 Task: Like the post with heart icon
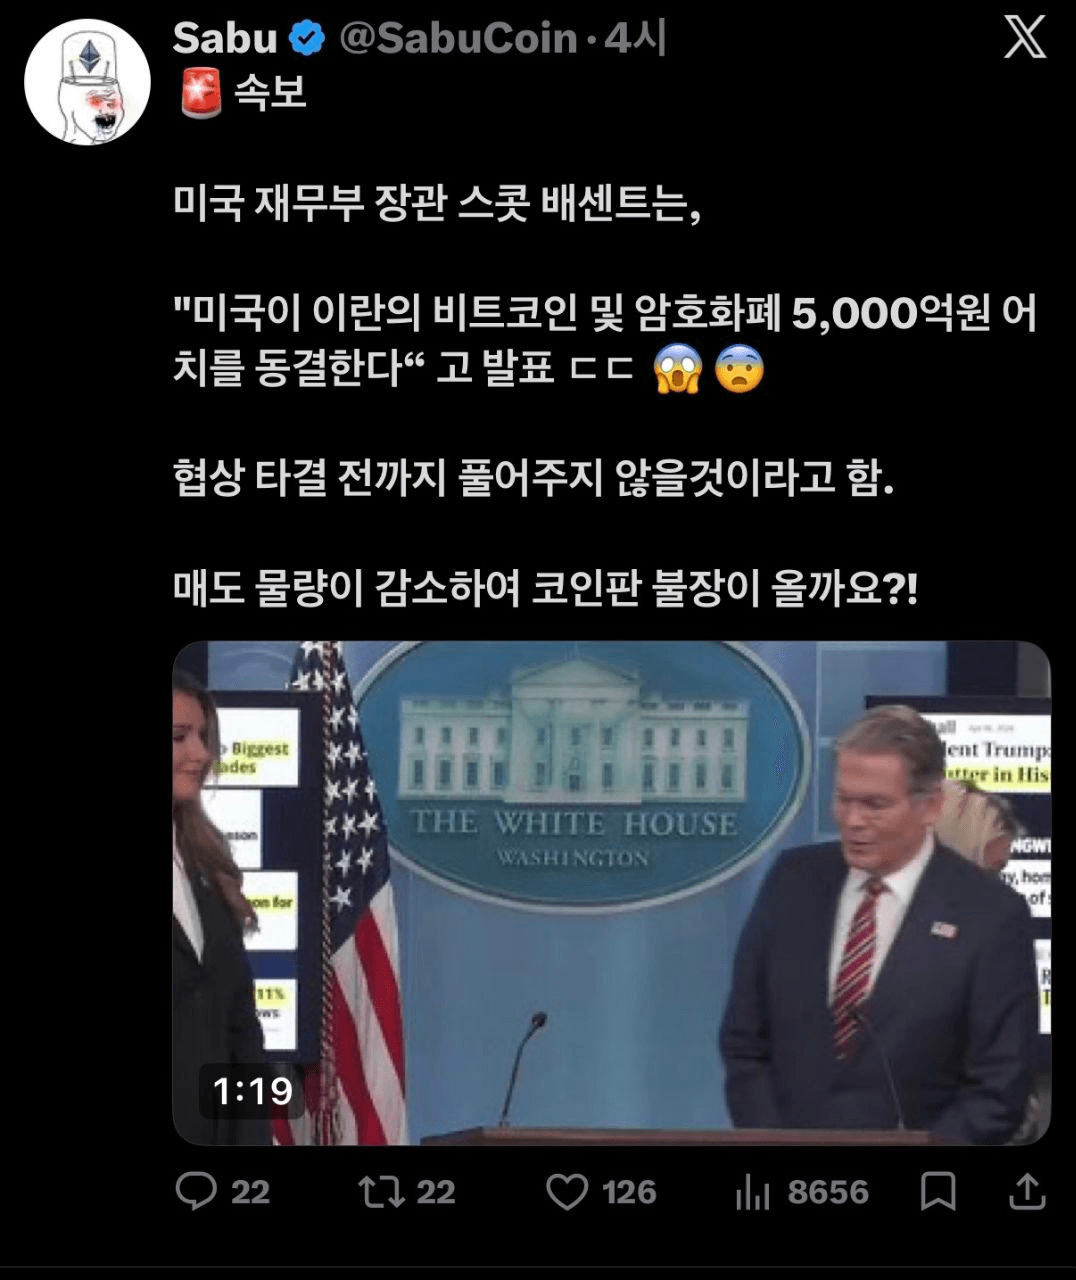click(567, 1192)
